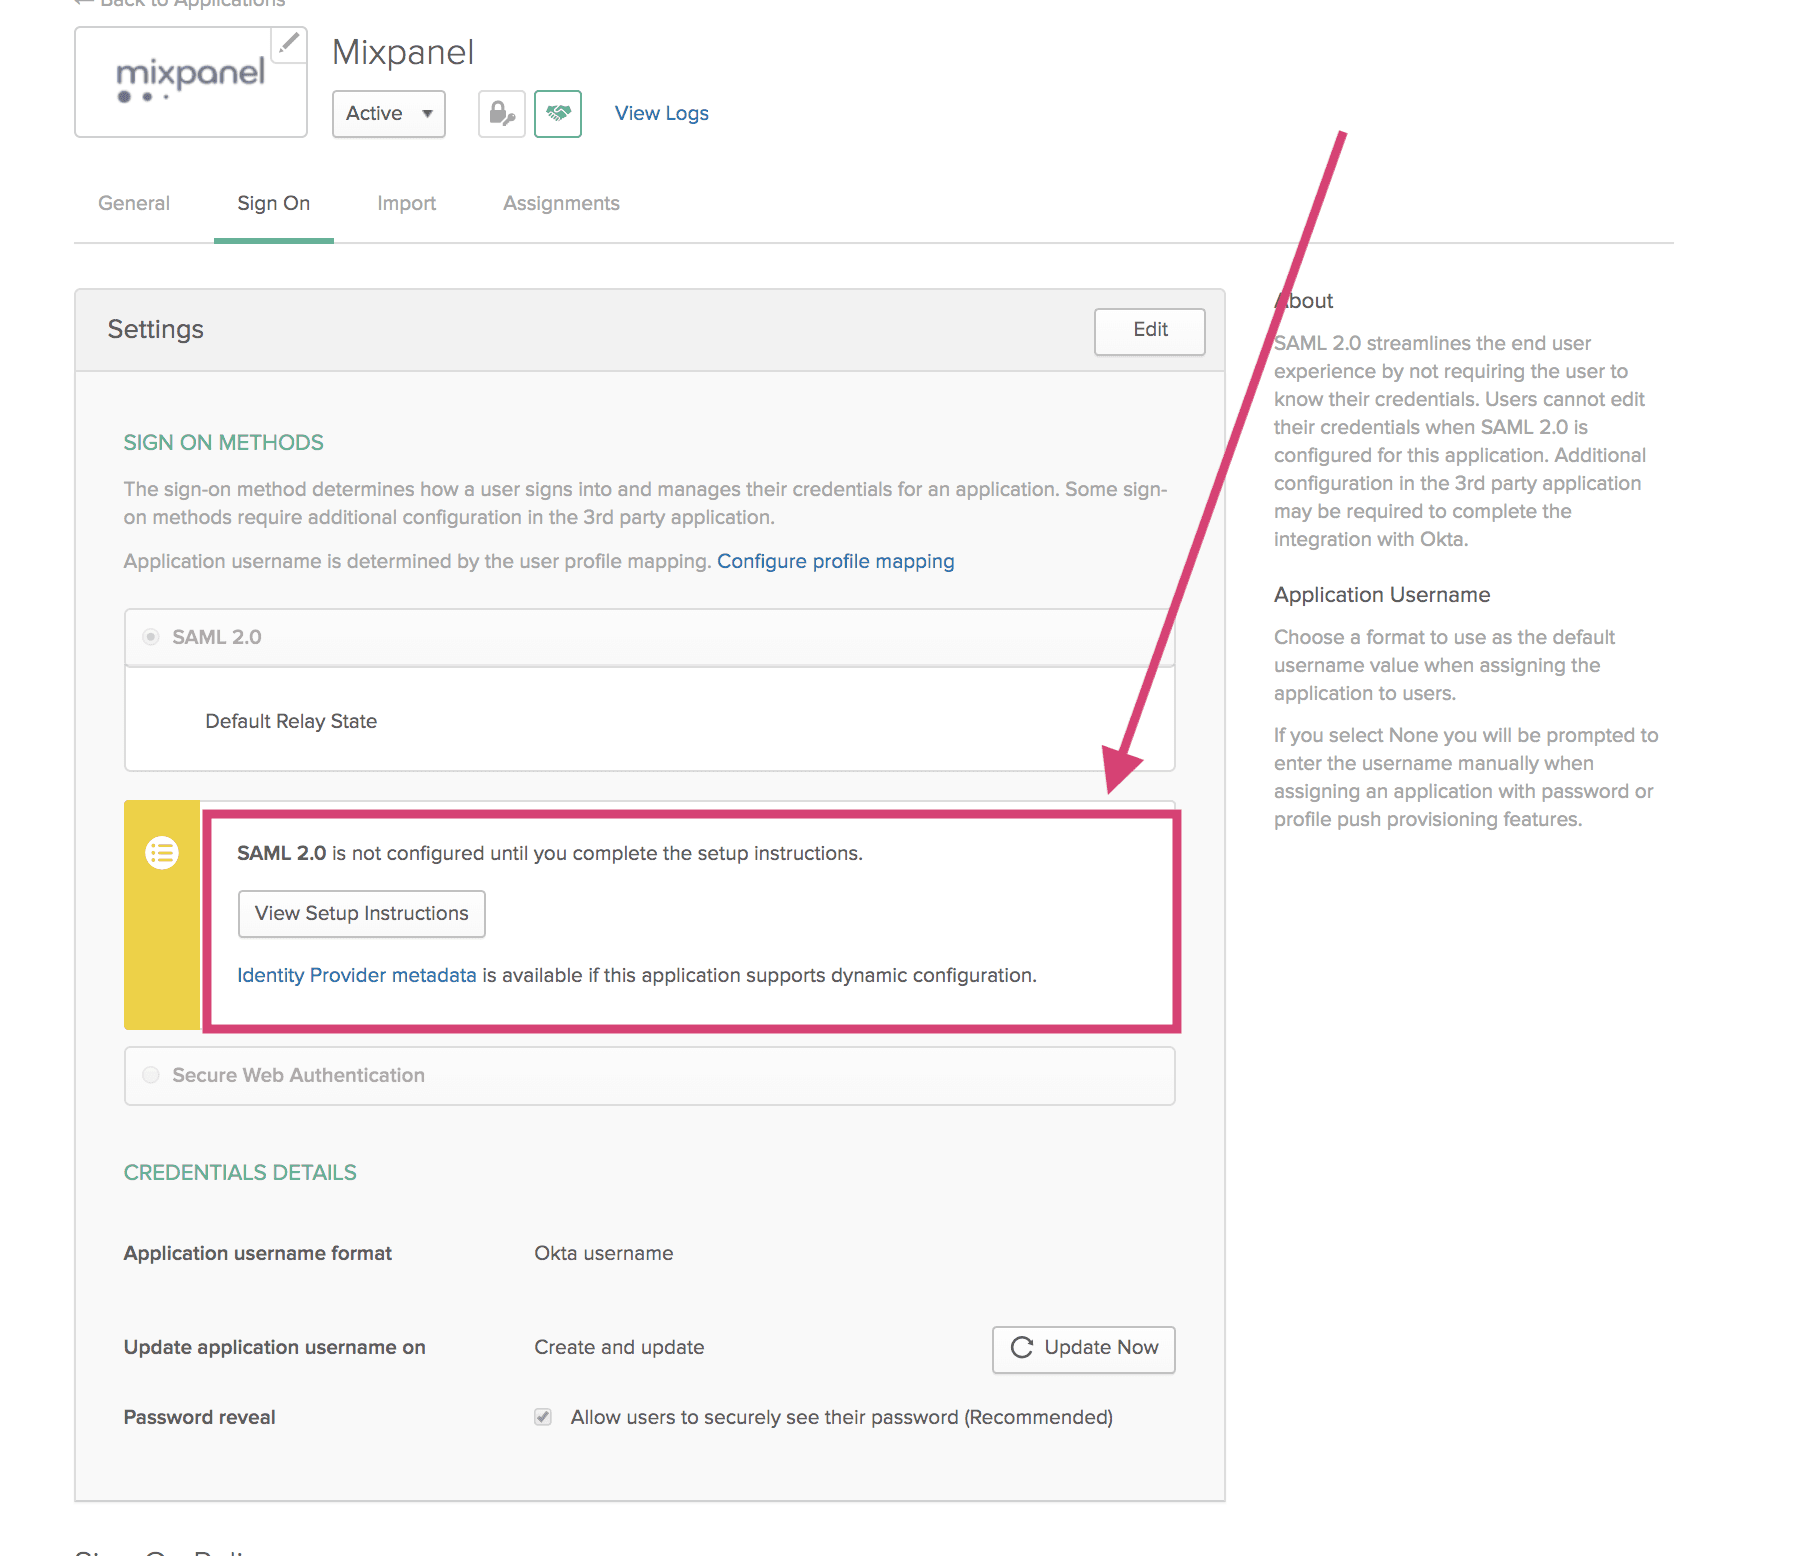Click the Edit button in Settings
The width and height of the screenshot is (1816, 1556).
click(1148, 330)
